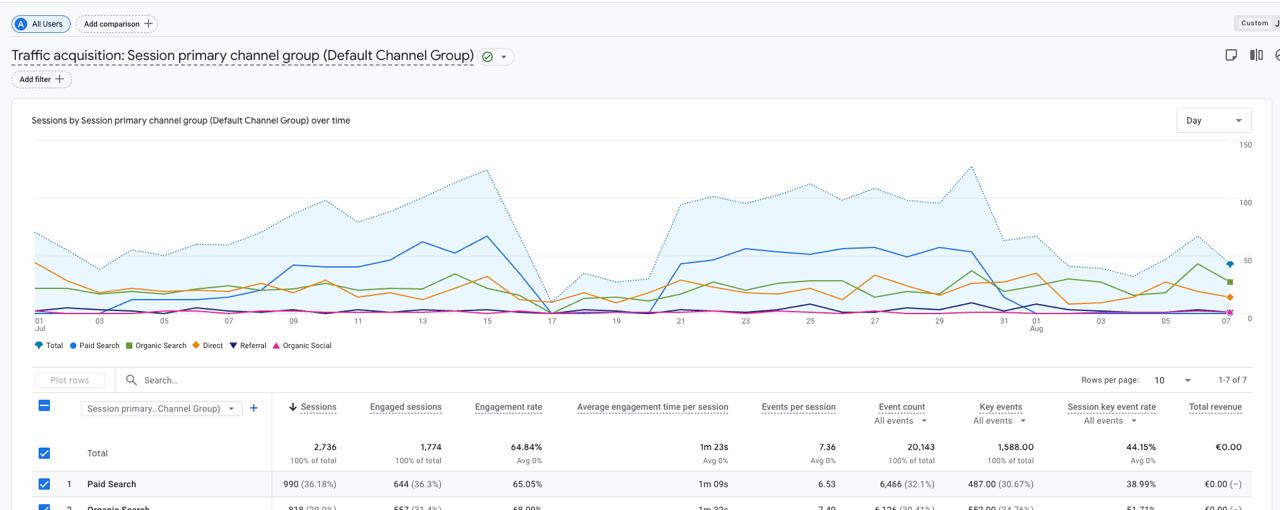
Task: Click the search magnifier icon in the table
Action: tap(131, 380)
